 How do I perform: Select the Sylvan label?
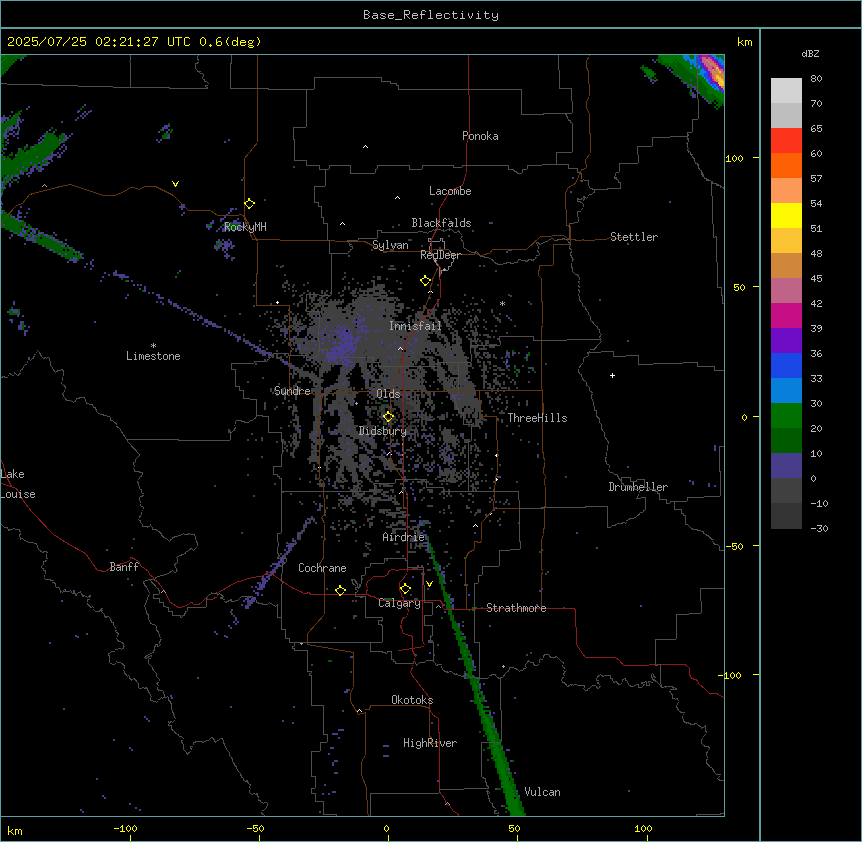390,245
